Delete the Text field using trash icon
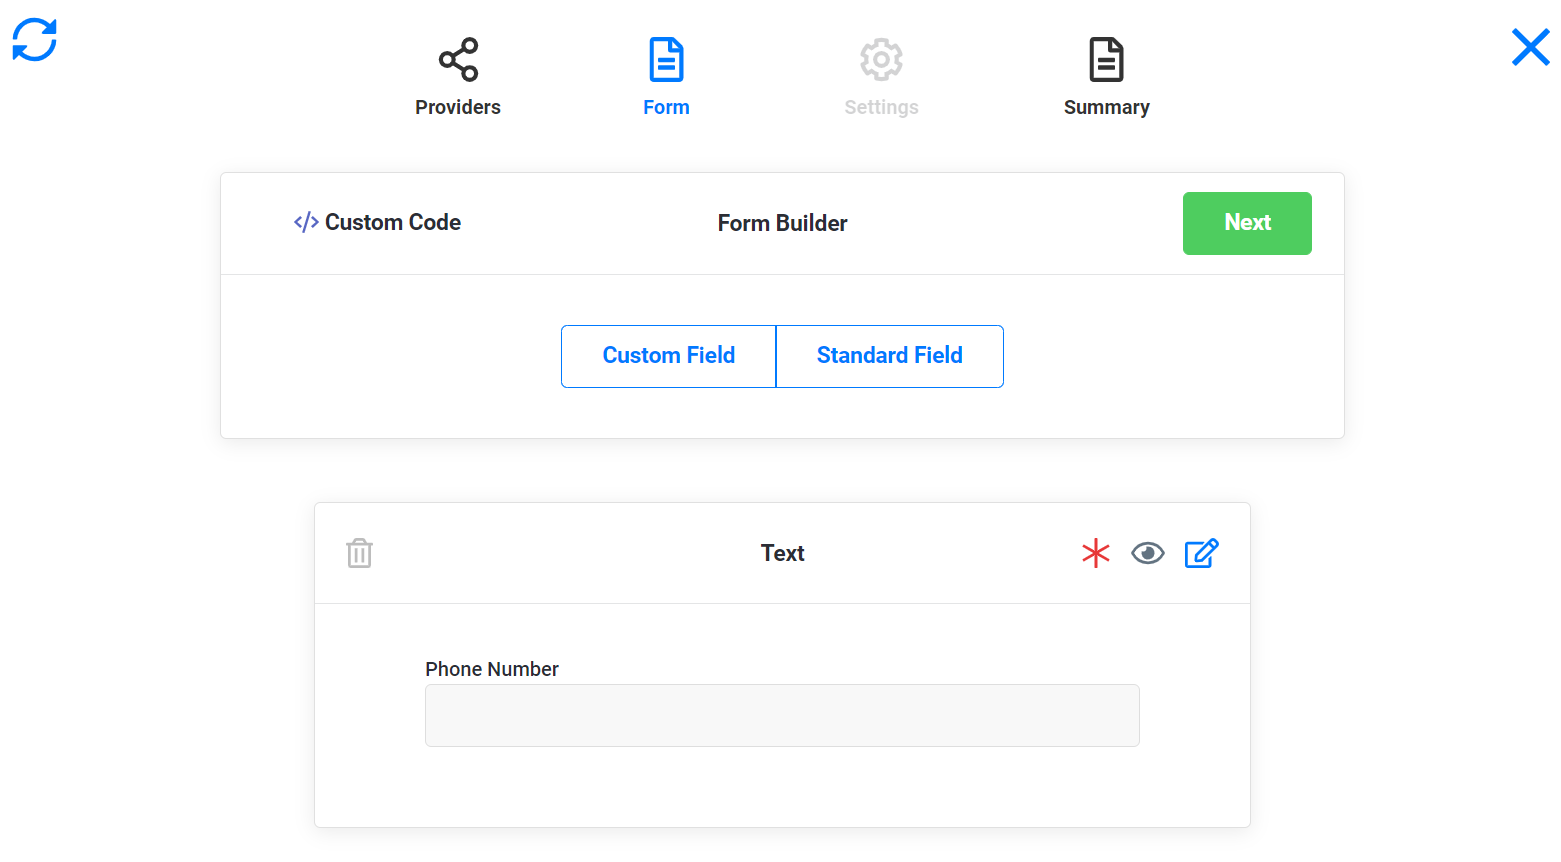The image size is (1561, 862). (359, 552)
